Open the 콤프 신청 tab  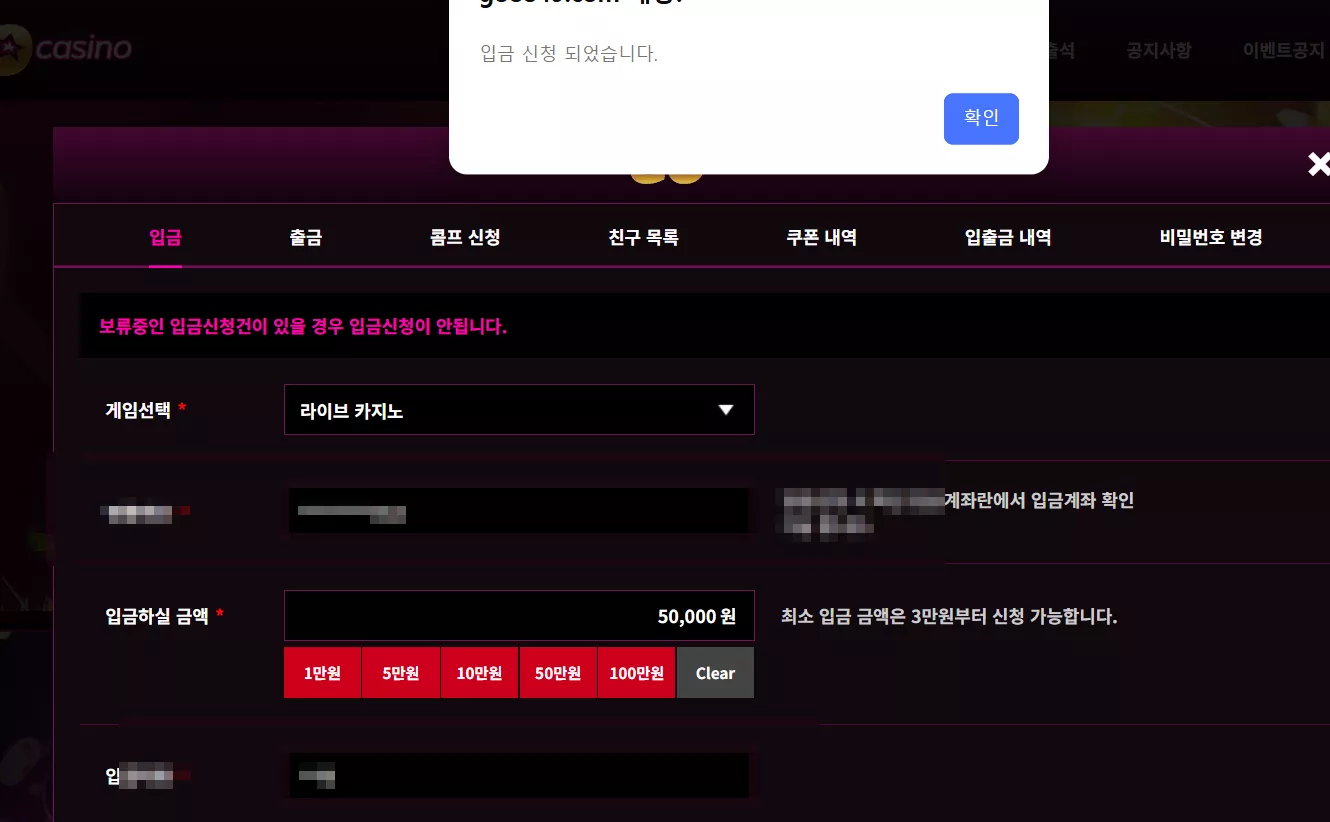pos(465,238)
